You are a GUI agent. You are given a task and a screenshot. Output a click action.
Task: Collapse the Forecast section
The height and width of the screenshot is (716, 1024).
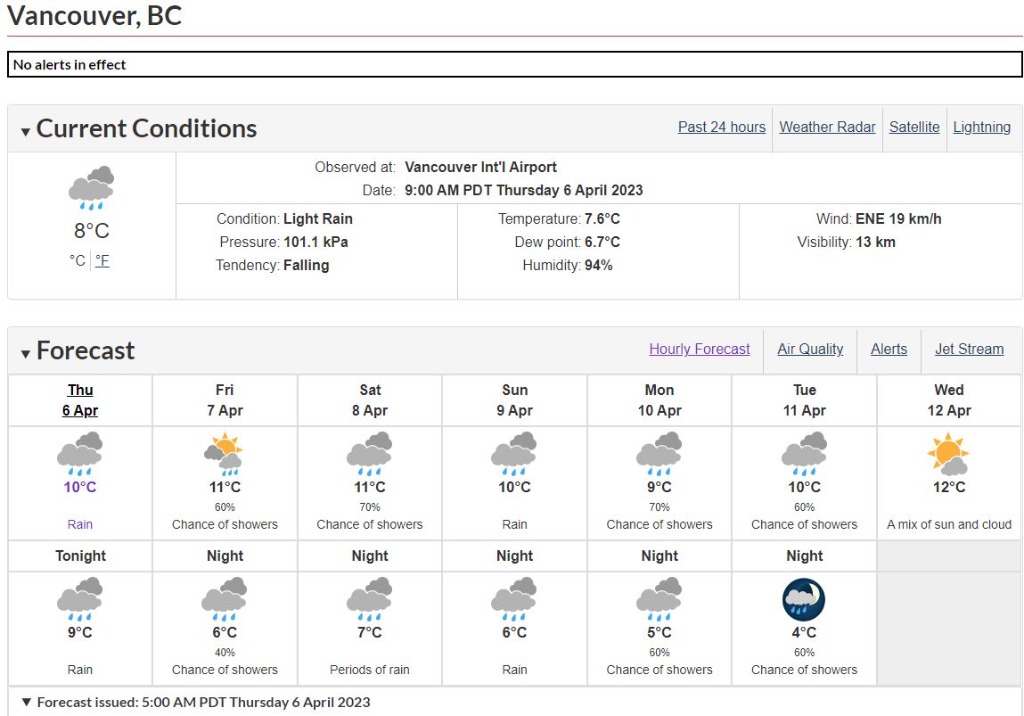(26, 353)
